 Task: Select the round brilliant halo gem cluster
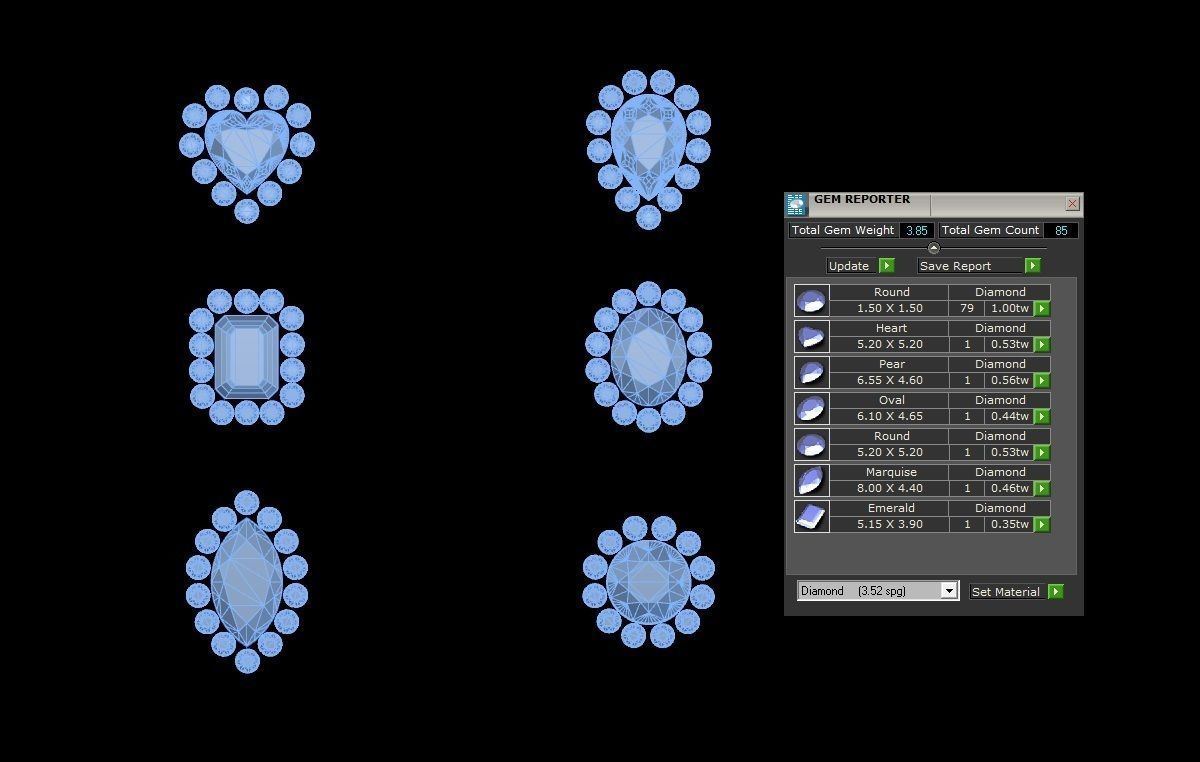coord(649,582)
